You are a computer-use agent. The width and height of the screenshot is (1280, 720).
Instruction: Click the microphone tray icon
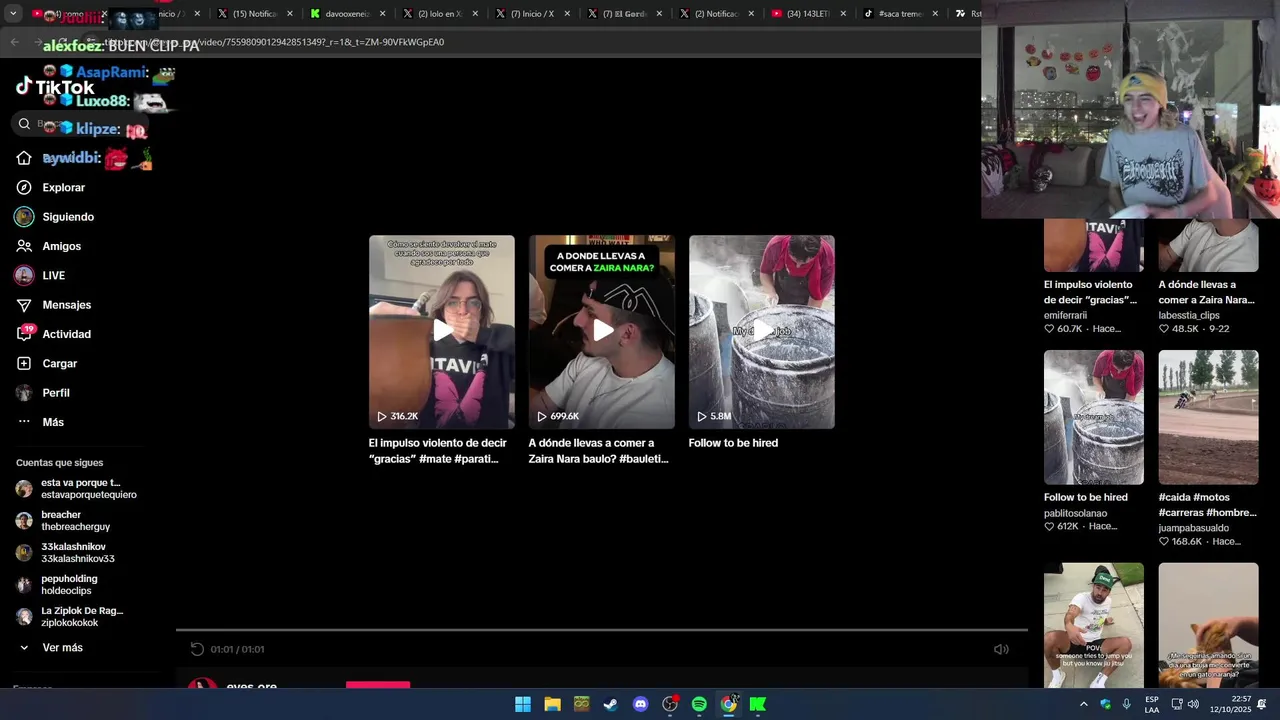[1126, 704]
